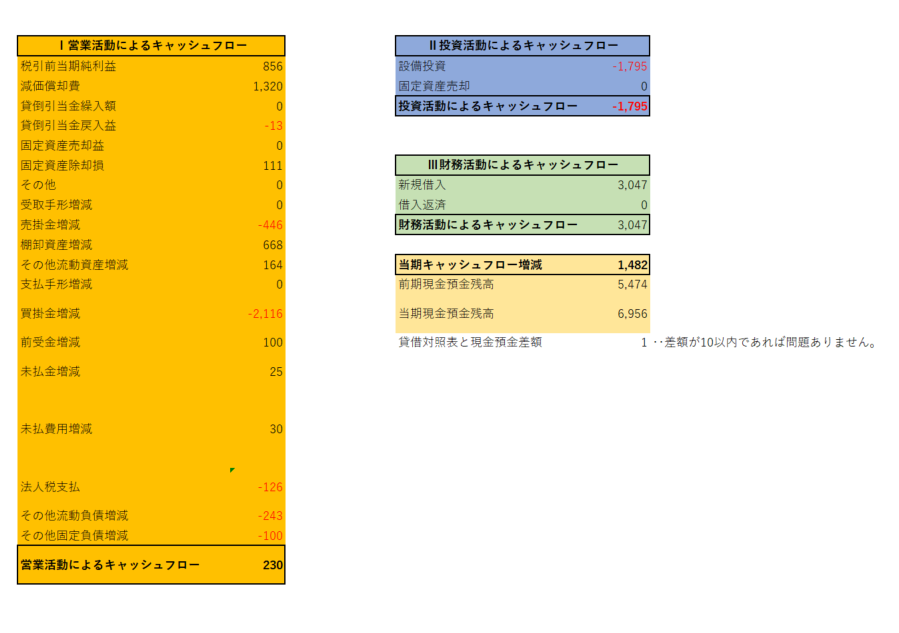899x633 pixels.
Task: Select the 設備投資 label cell
Action: click(x=422, y=66)
